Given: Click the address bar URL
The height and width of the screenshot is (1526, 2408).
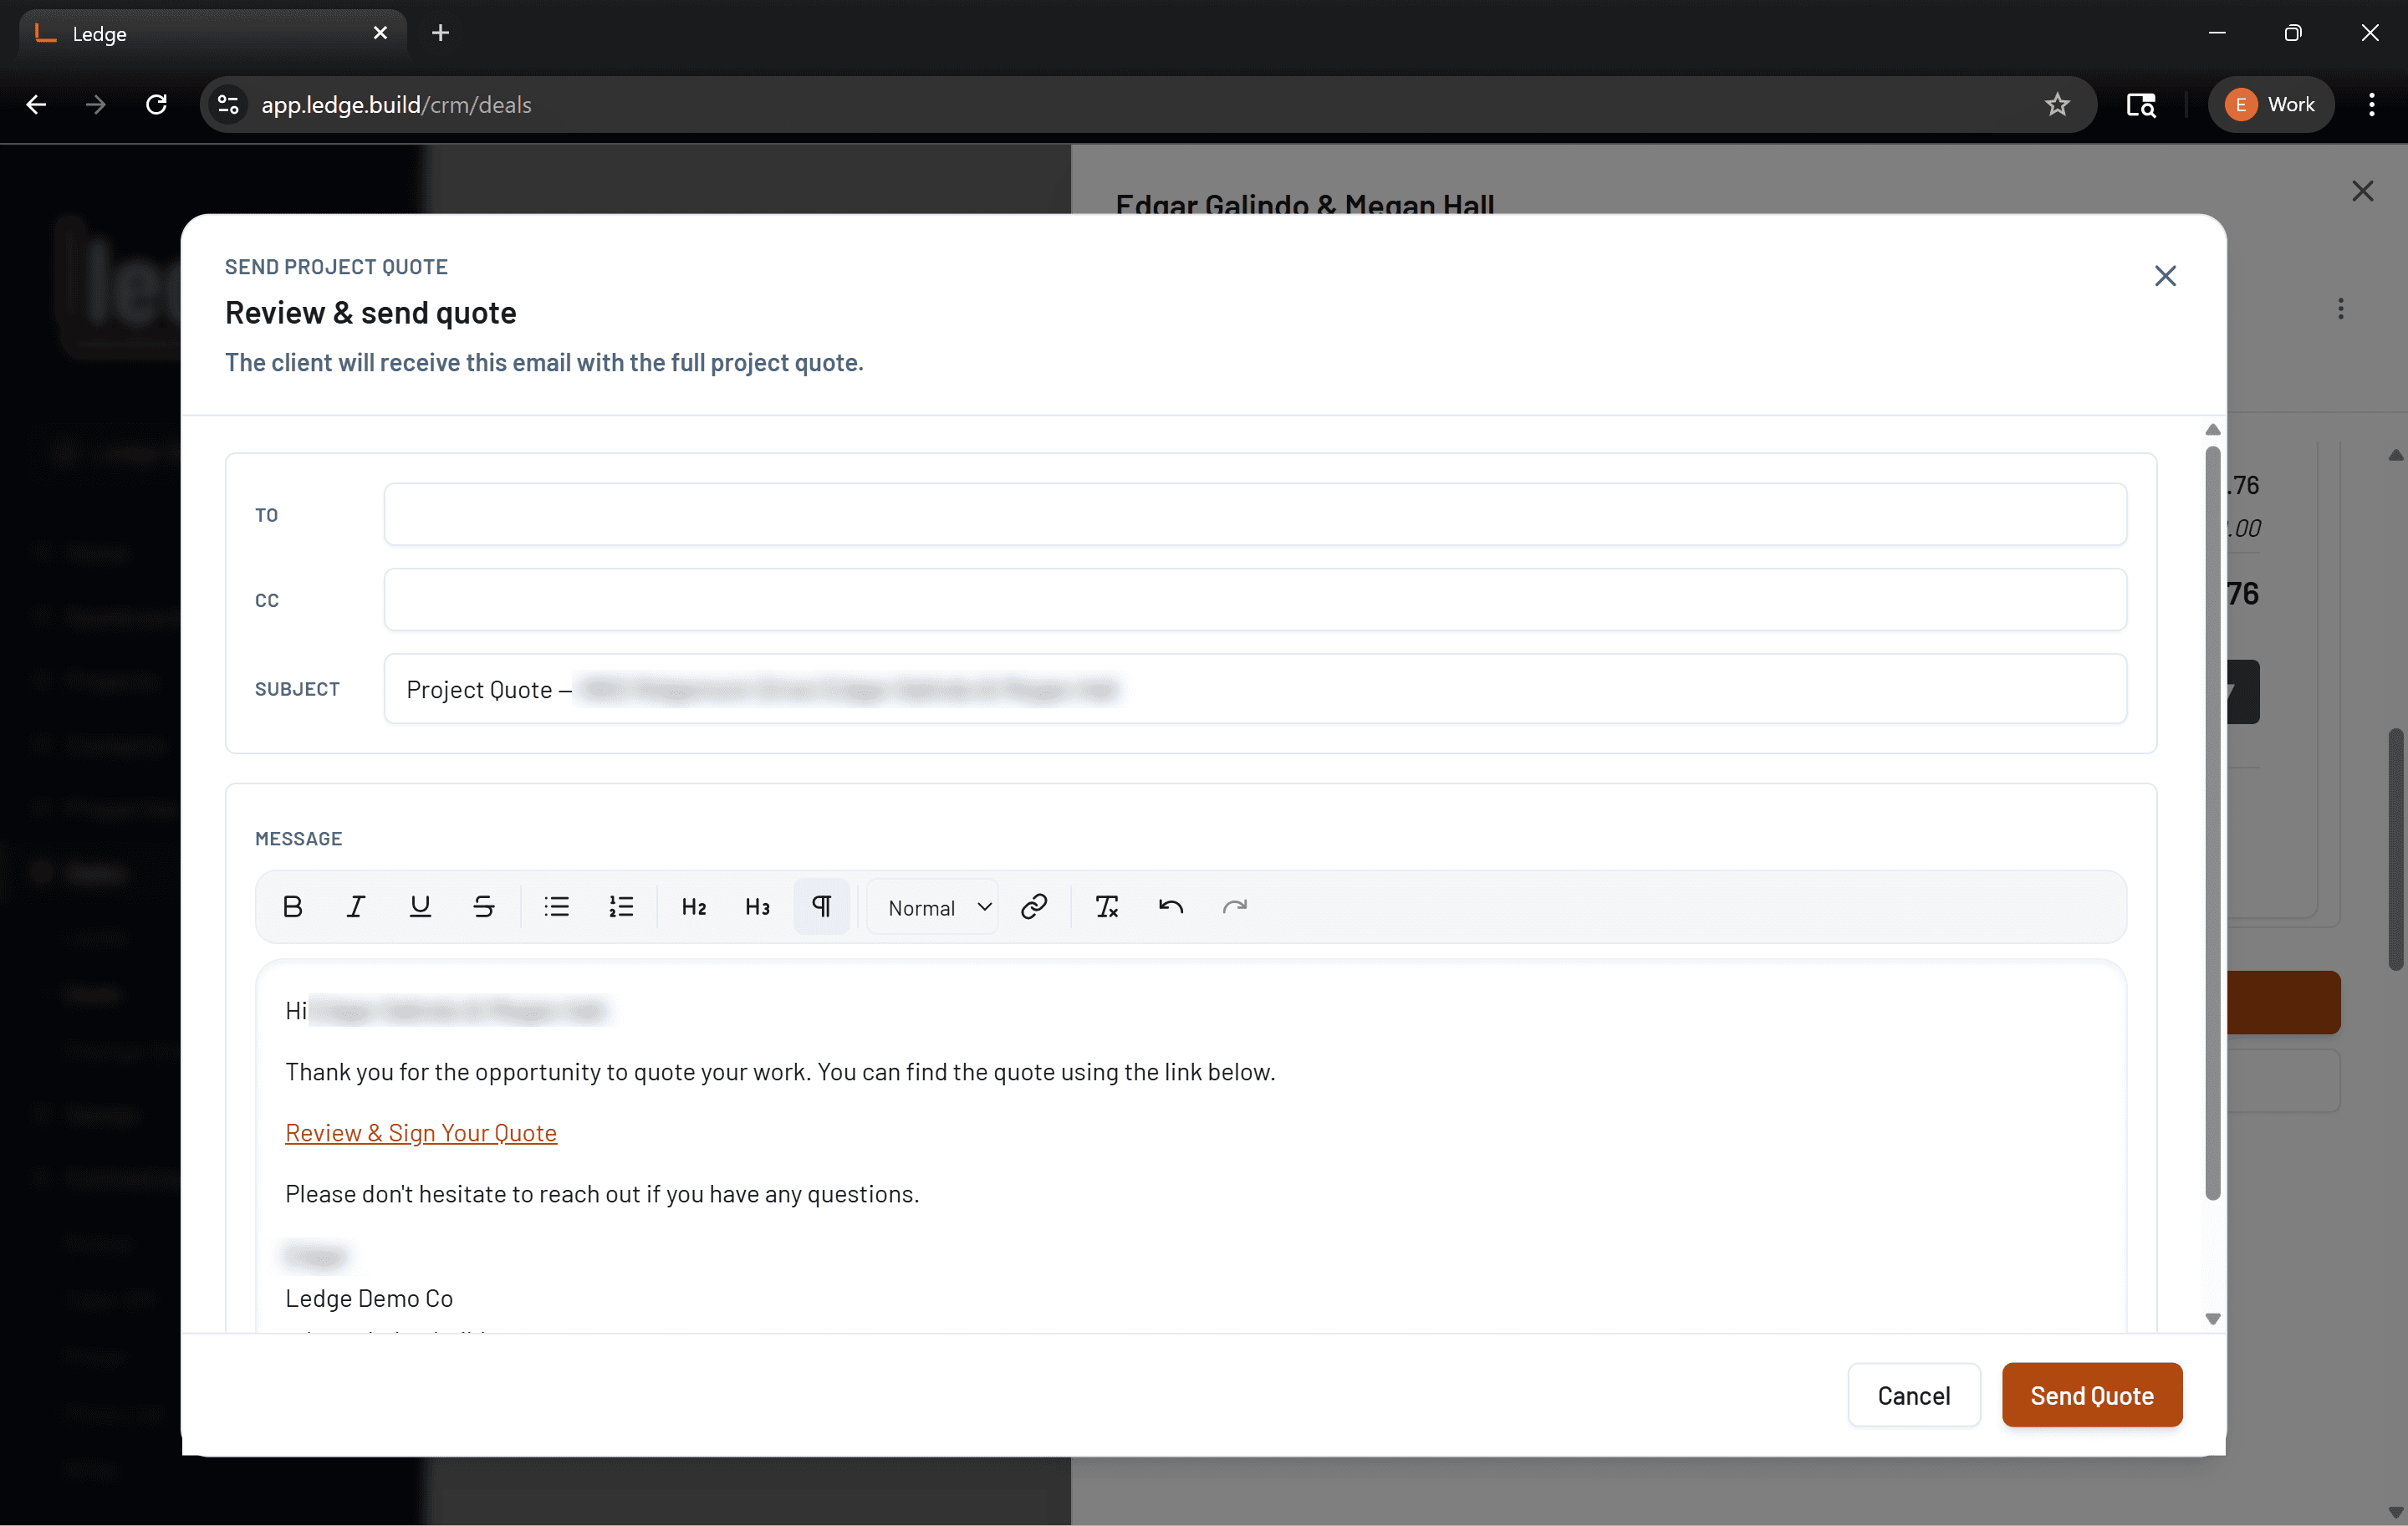Looking at the screenshot, I should tap(396, 105).
